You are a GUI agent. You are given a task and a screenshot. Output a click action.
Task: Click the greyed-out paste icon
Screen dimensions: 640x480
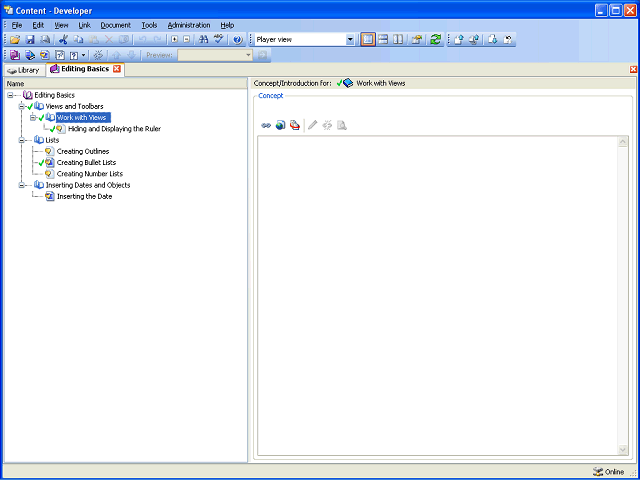point(93,40)
